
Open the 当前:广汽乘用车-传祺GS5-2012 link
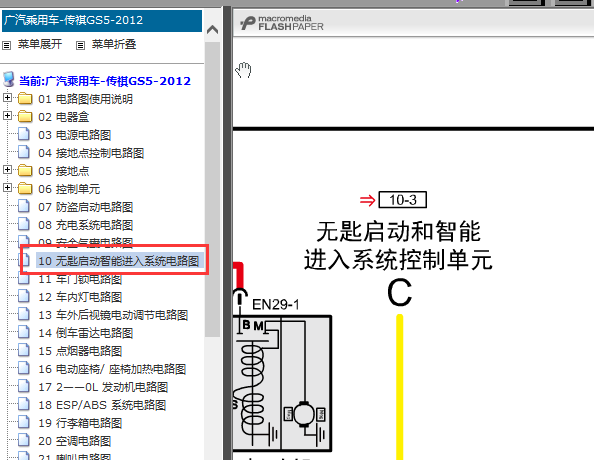tap(105, 81)
